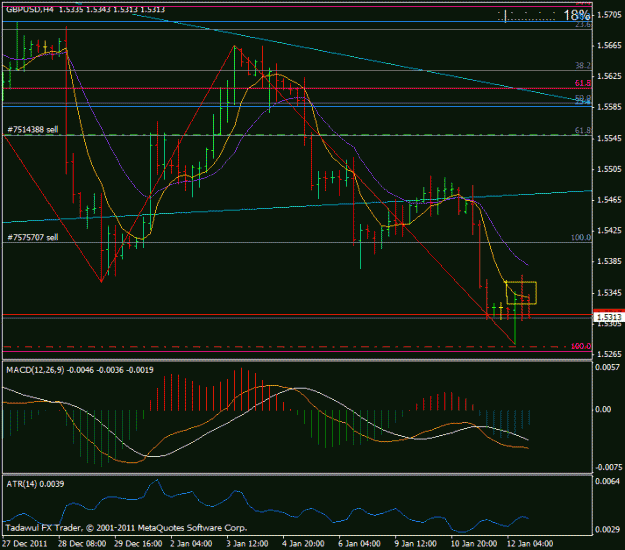Click the 1.5625 price axis label
The height and width of the screenshot is (550, 625).
[609, 76]
